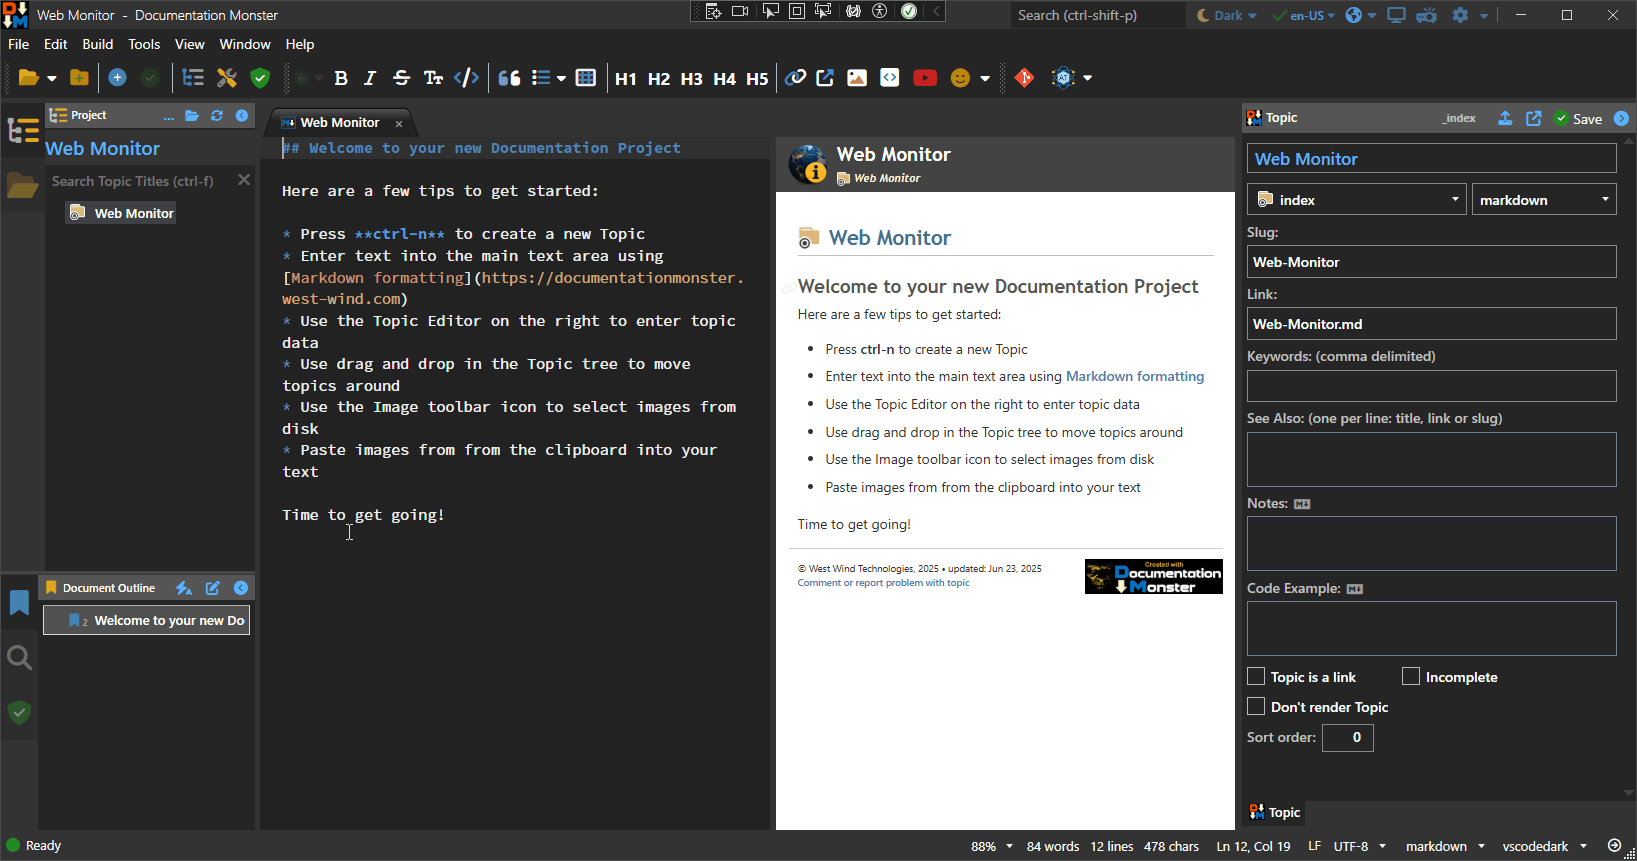1637x861 pixels.
Task: Open the Tools menu
Action: click(144, 44)
